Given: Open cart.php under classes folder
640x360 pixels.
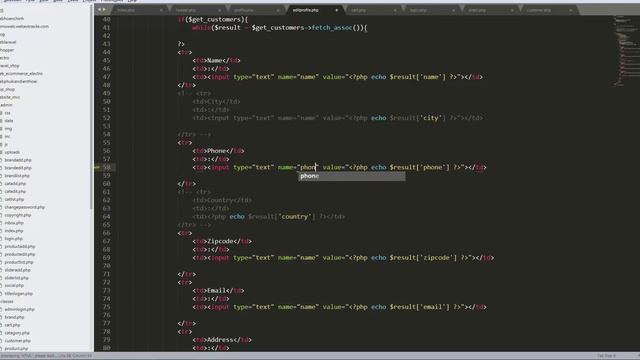Looking at the screenshot, I should [x=12, y=325].
